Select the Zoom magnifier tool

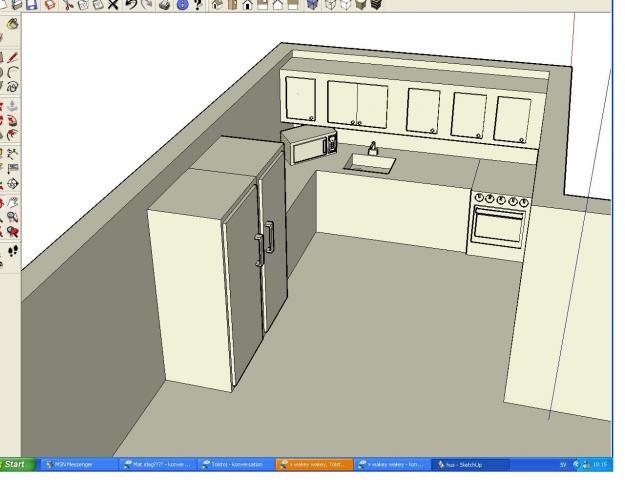click(13, 214)
